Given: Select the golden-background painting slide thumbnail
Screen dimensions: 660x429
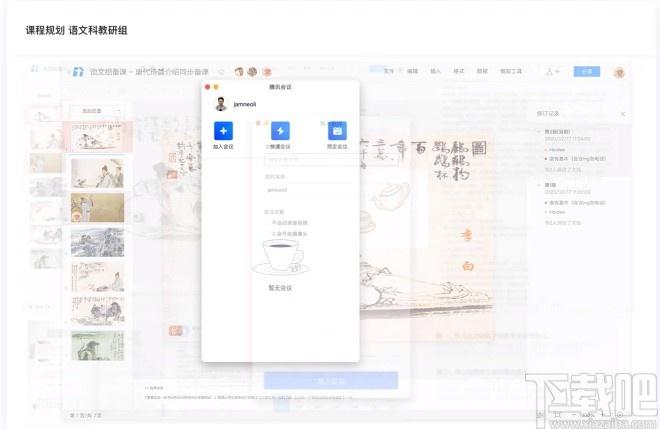Looking at the screenshot, I should point(97,208).
